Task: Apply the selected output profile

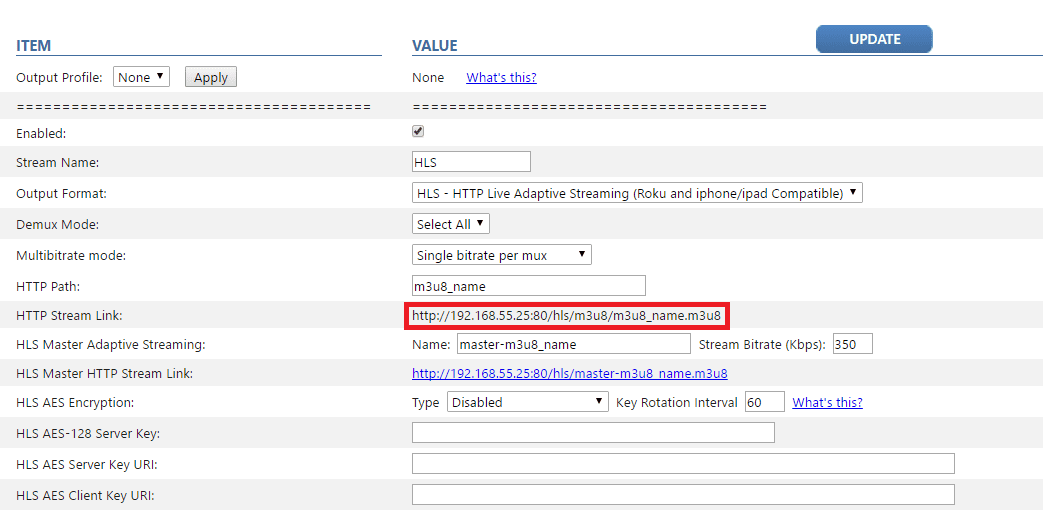Action: 211,77
